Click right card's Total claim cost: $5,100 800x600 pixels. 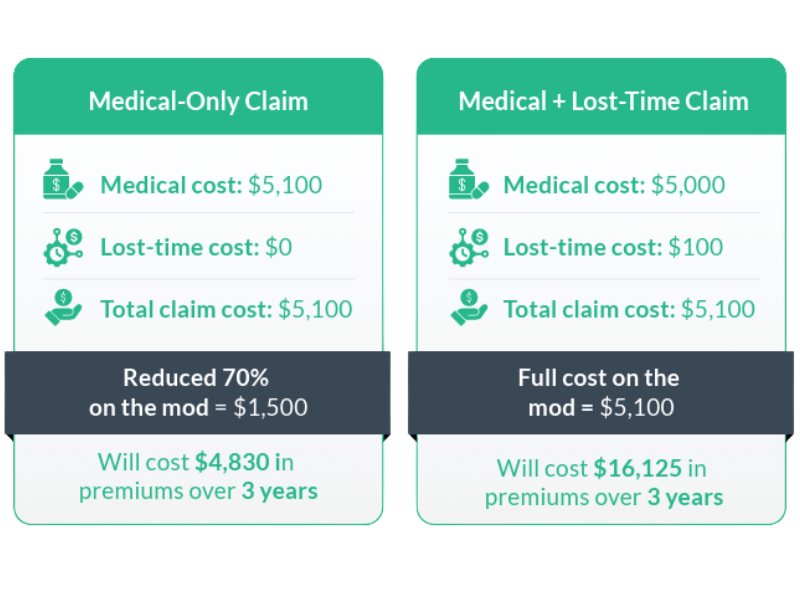pyautogui.click(x=629, y=309)
